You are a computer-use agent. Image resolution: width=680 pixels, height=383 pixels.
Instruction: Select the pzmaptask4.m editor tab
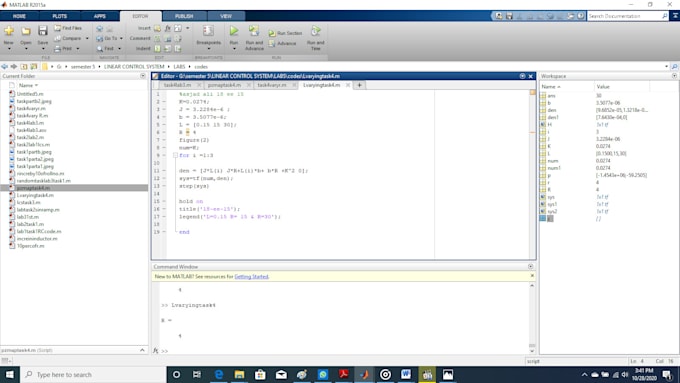(224, 85)
